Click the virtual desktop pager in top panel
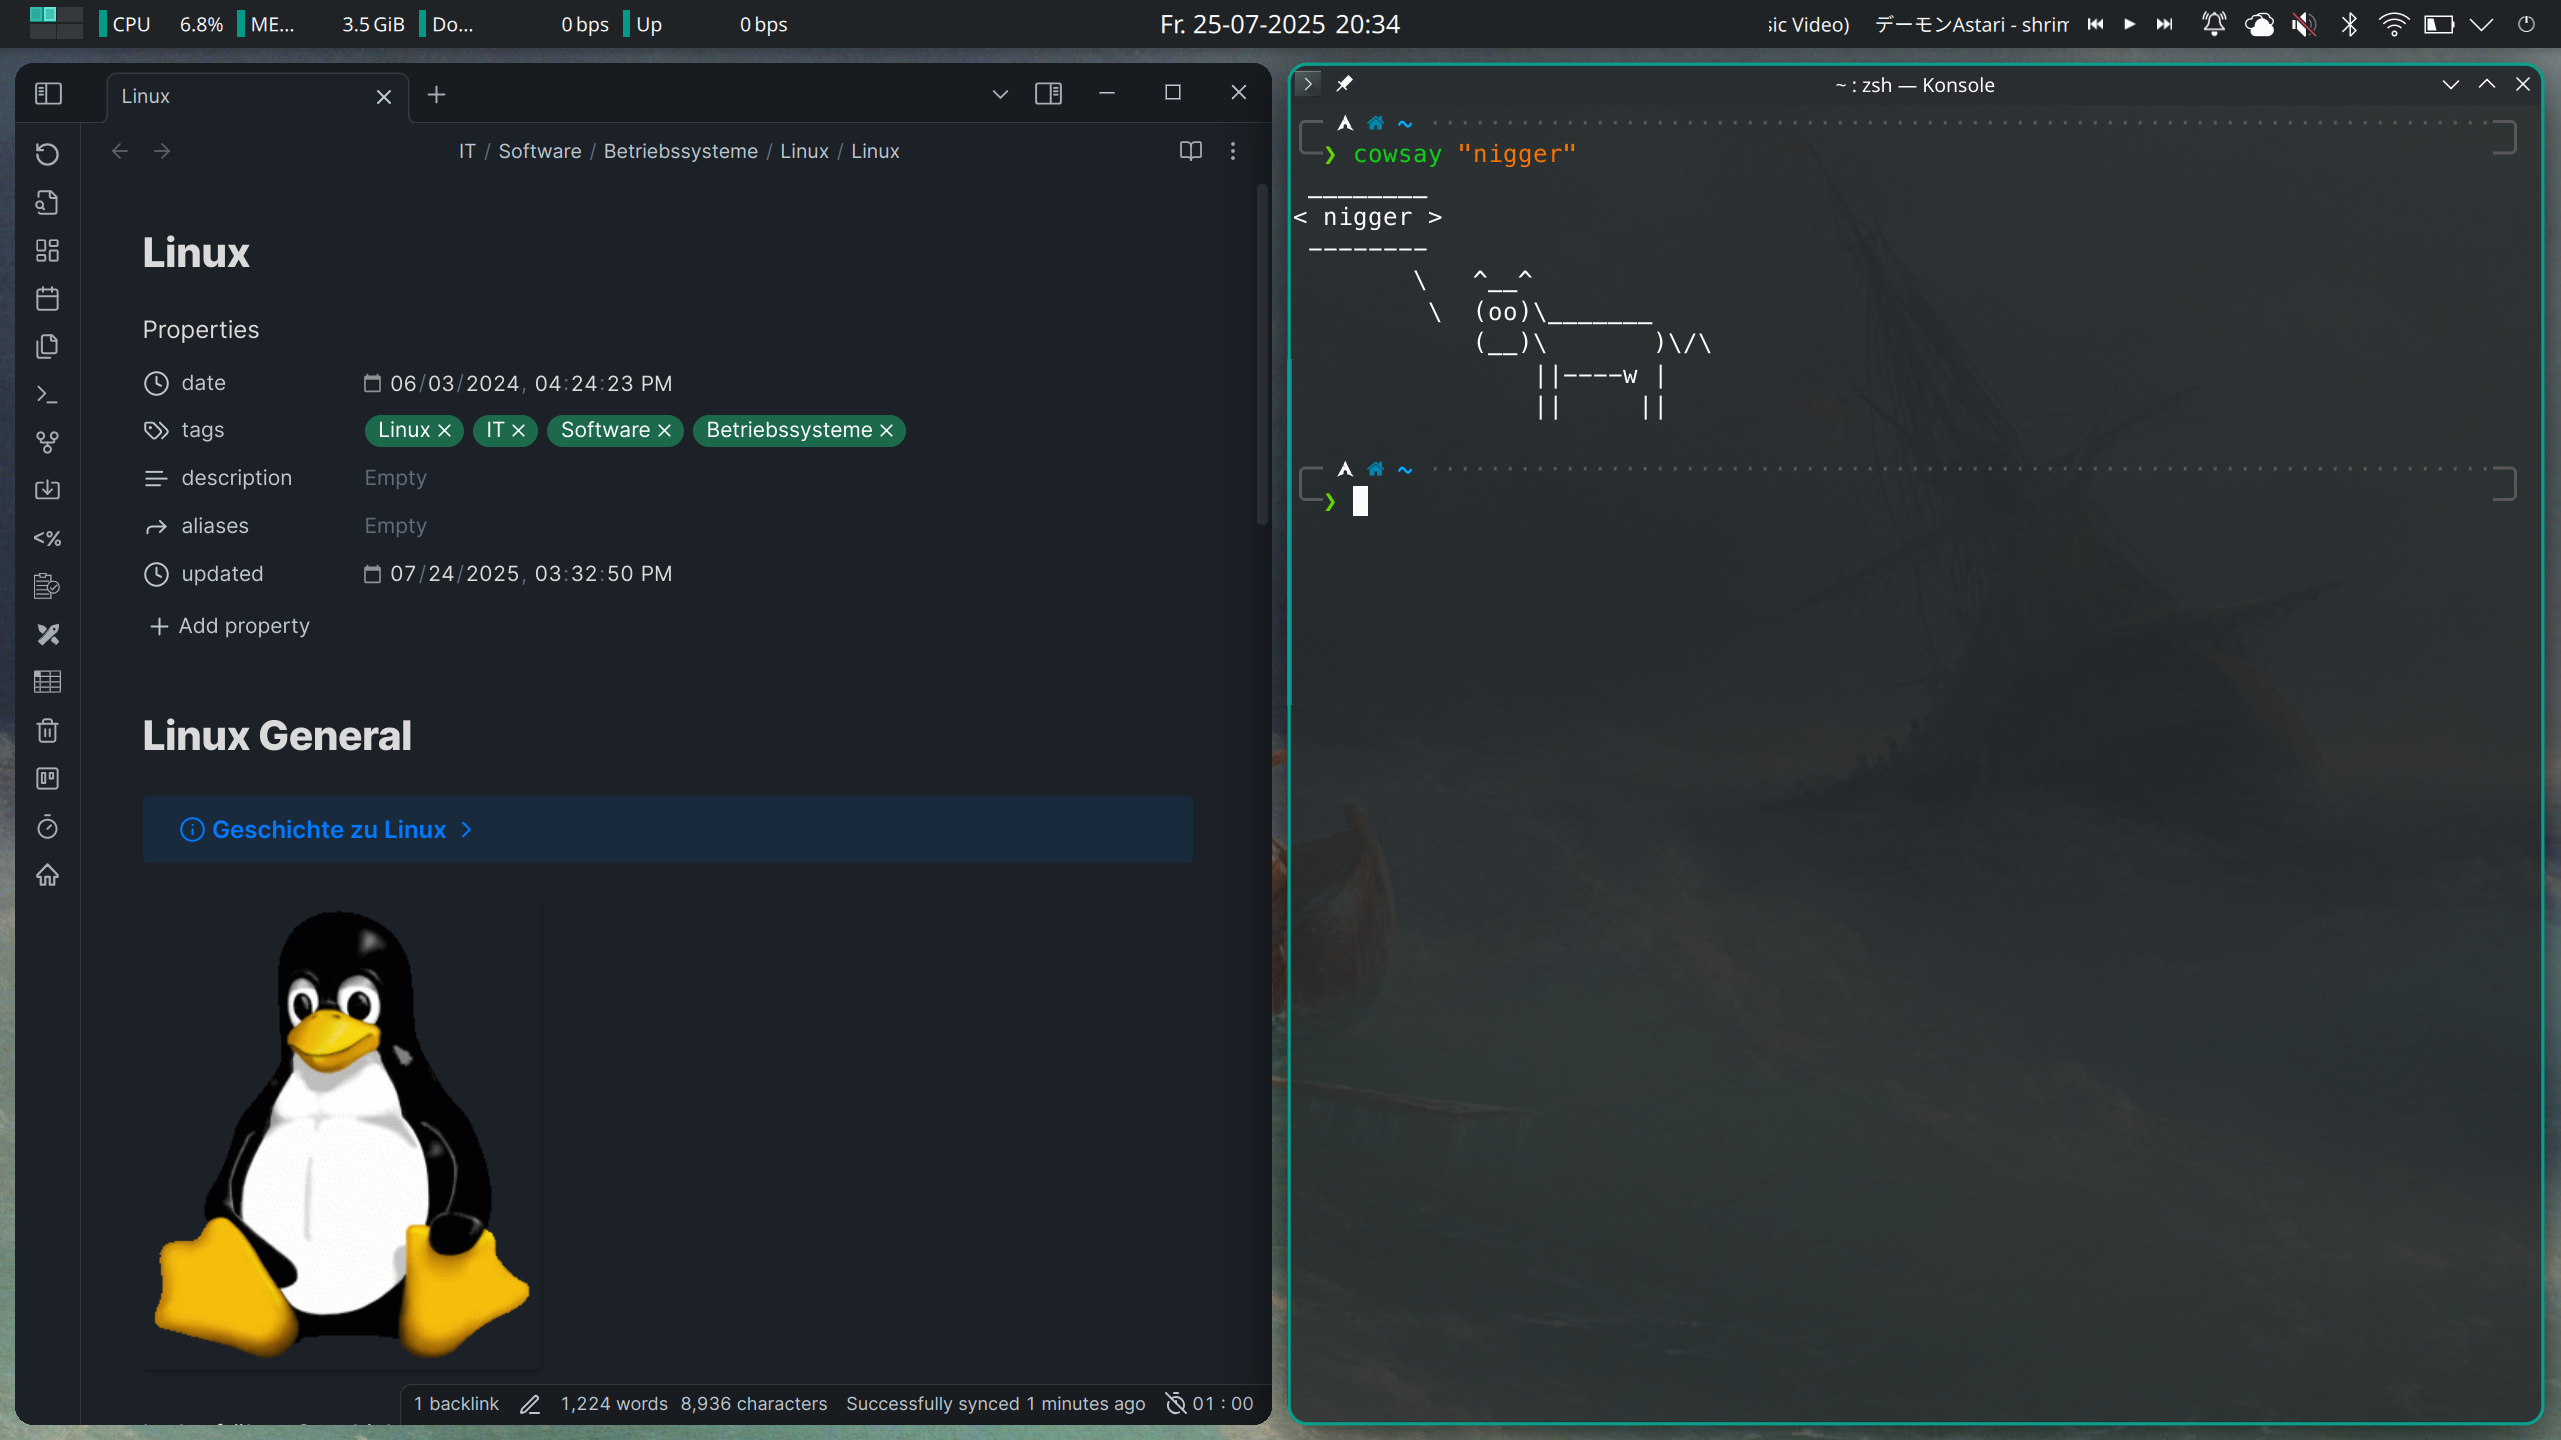The height and width of the screenshot is (1440, 2561). pos(56,22)
